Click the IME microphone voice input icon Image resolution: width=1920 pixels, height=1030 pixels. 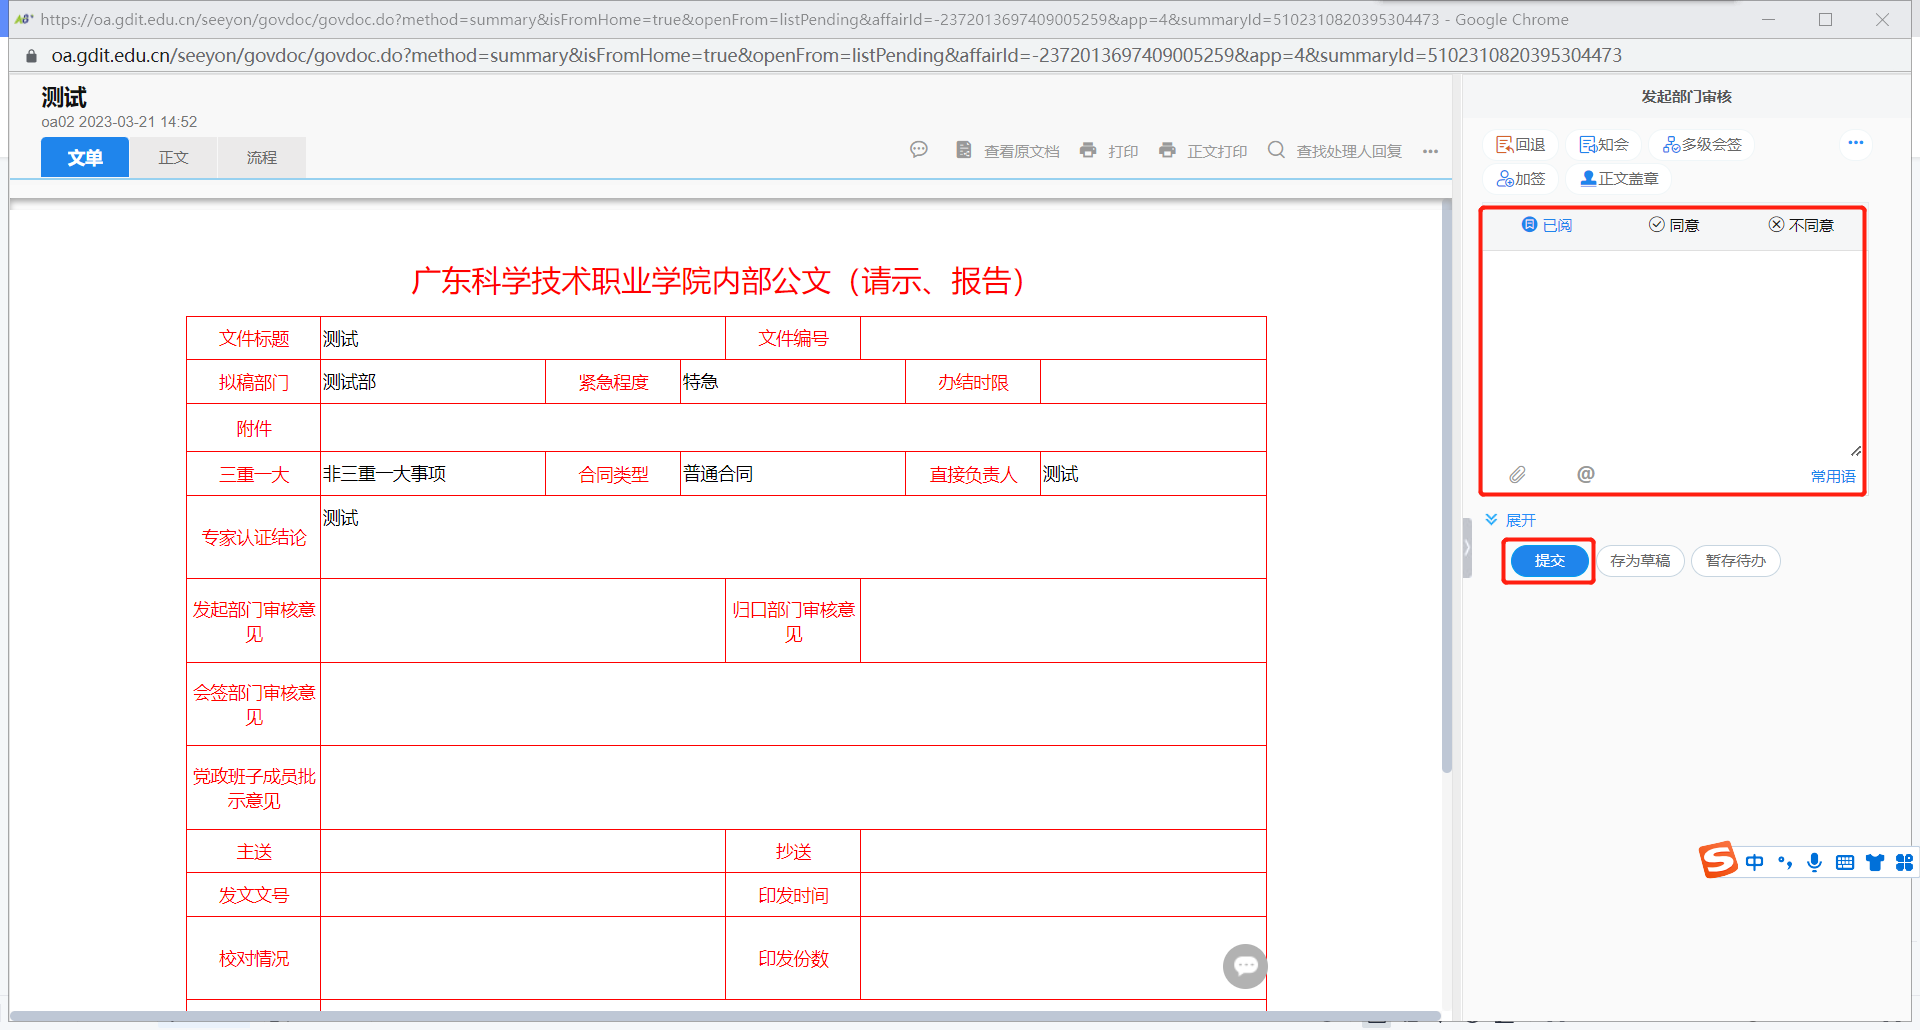[x=1815, y=862]
